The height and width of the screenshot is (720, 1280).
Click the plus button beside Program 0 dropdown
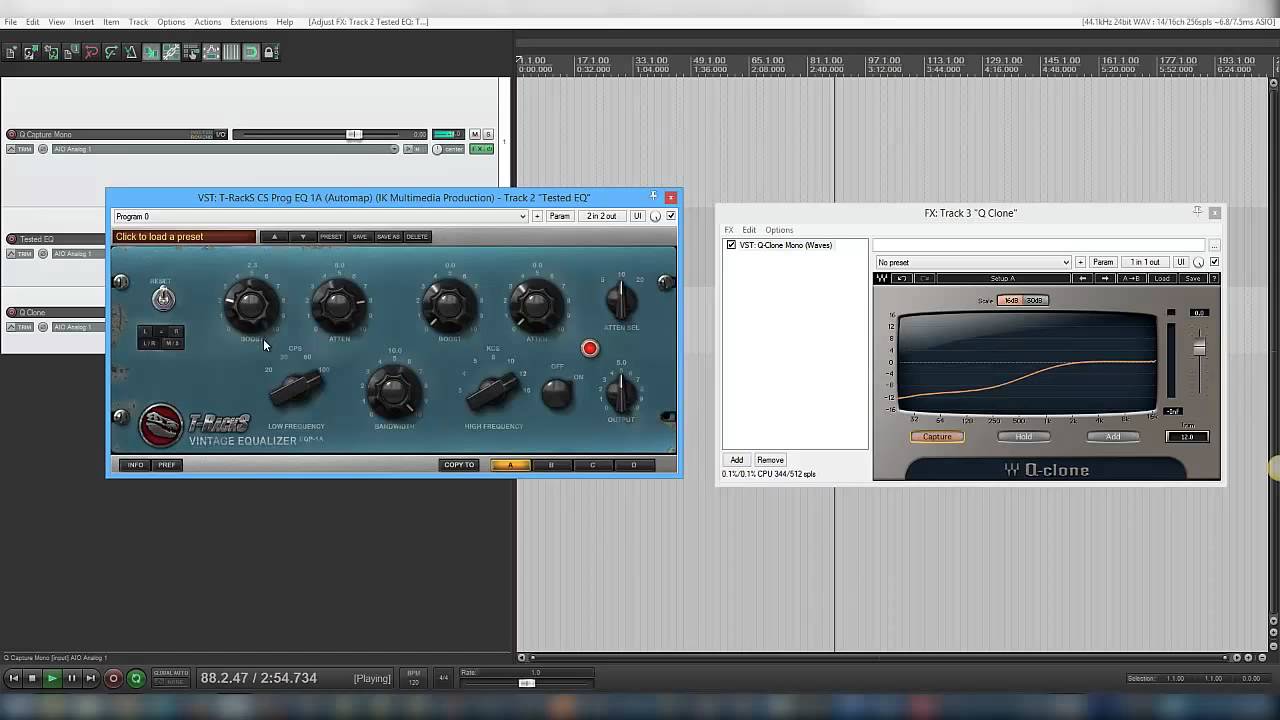tap(537, 216)
